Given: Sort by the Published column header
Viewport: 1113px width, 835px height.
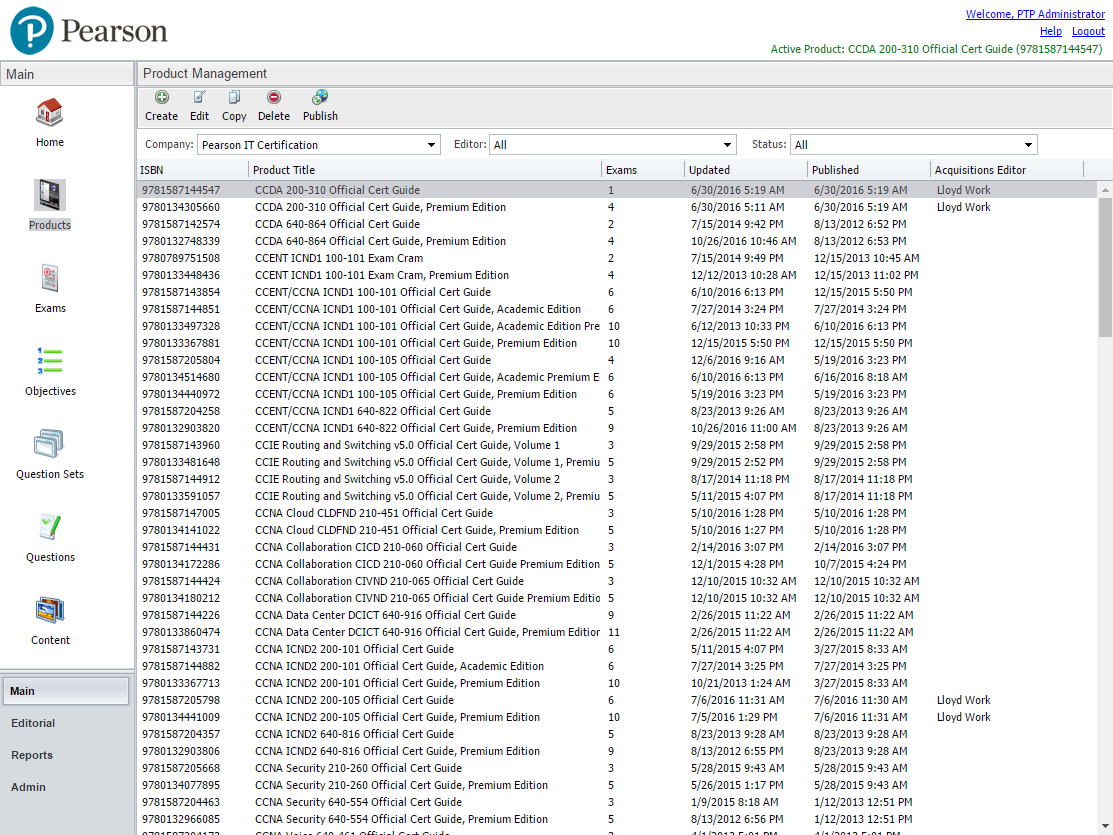Looking at the screenshot, I should coord(869,170).
